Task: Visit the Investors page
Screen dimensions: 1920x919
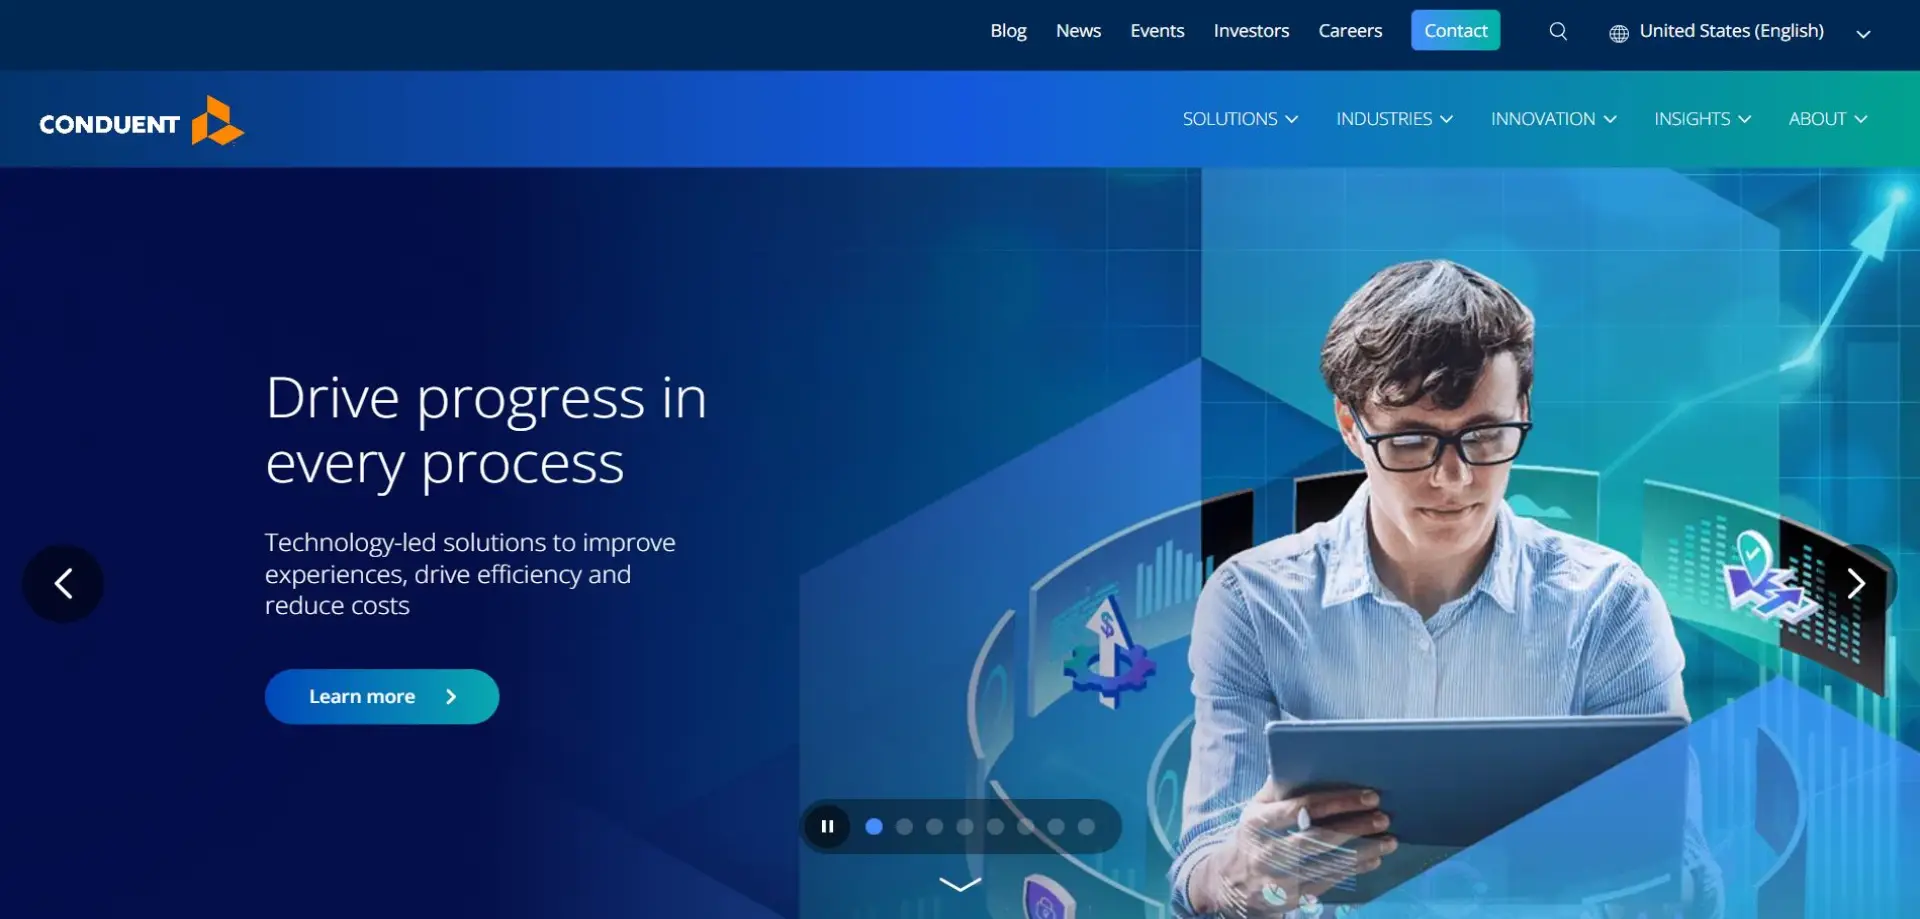Action: click(x=1251, y=31)
